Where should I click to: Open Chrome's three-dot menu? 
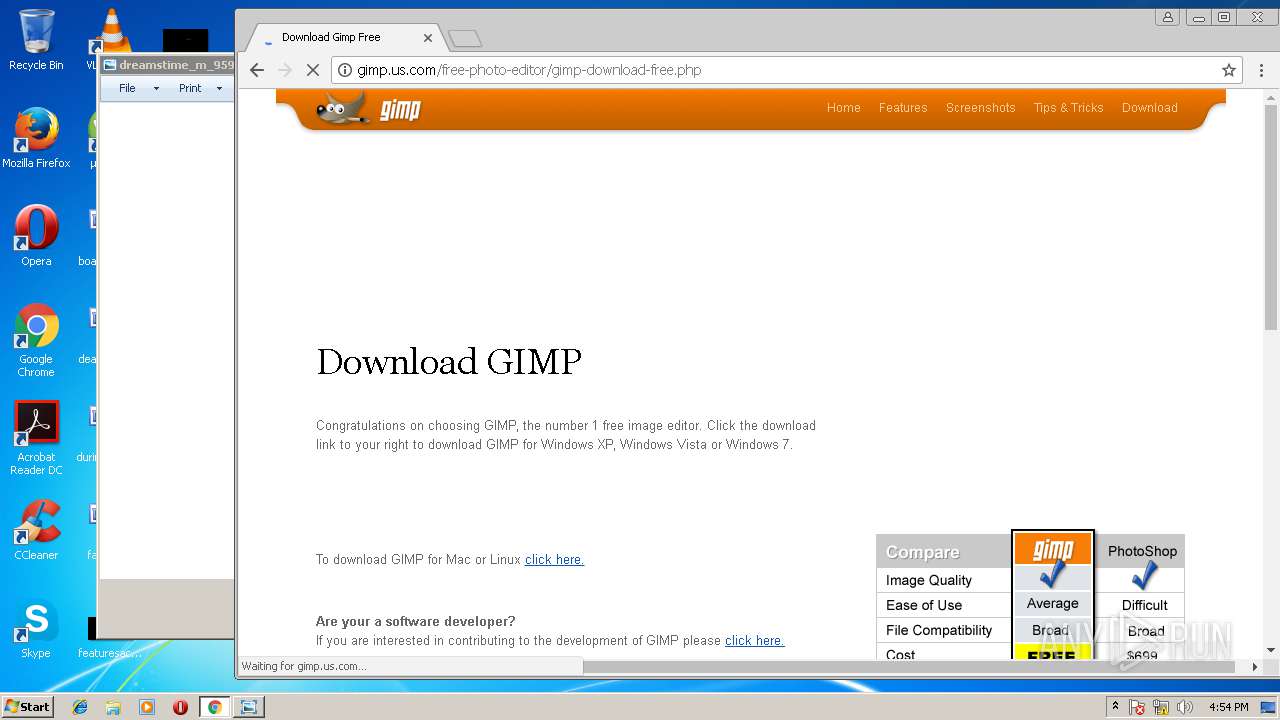click(x=1260, y=70)
